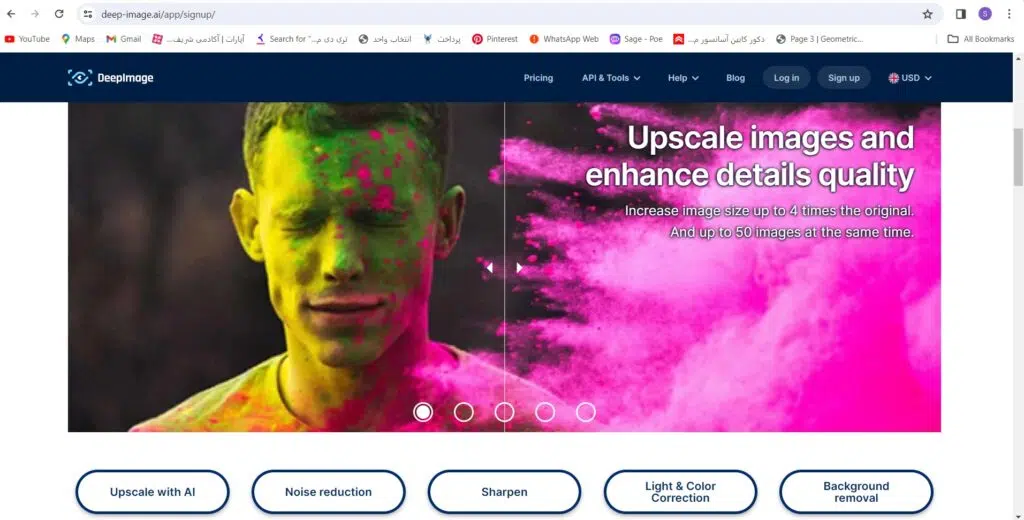1024x520 pixels.
Task: Choose Noise reduction
Action: [x=328, y=492]
